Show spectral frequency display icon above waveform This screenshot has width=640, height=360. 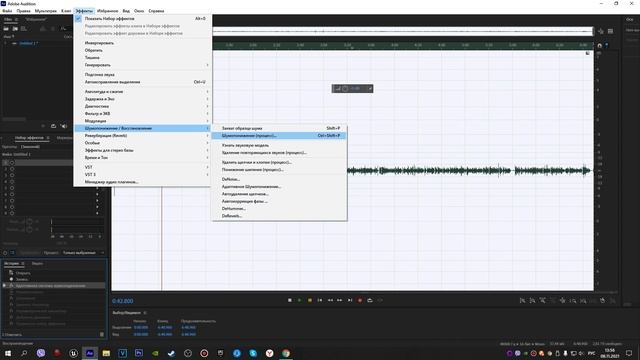(601, 31)
